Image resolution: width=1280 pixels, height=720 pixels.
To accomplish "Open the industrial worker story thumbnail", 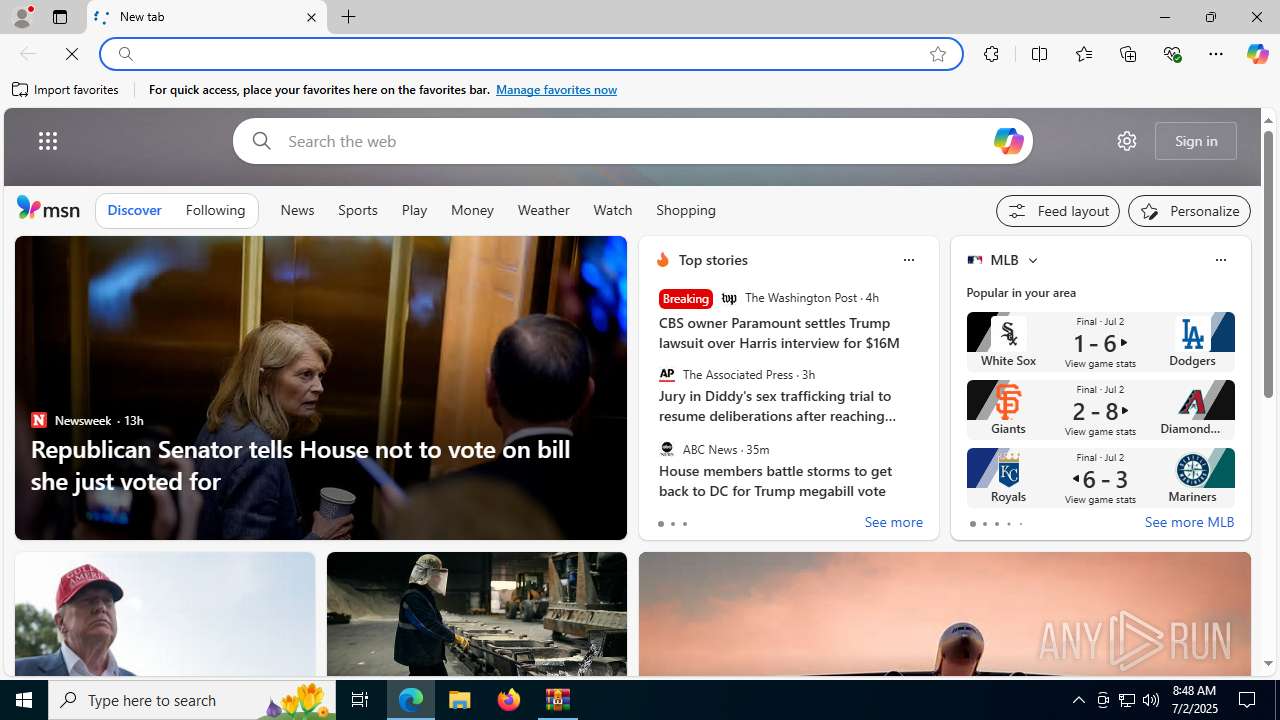I will click(477, 614).
